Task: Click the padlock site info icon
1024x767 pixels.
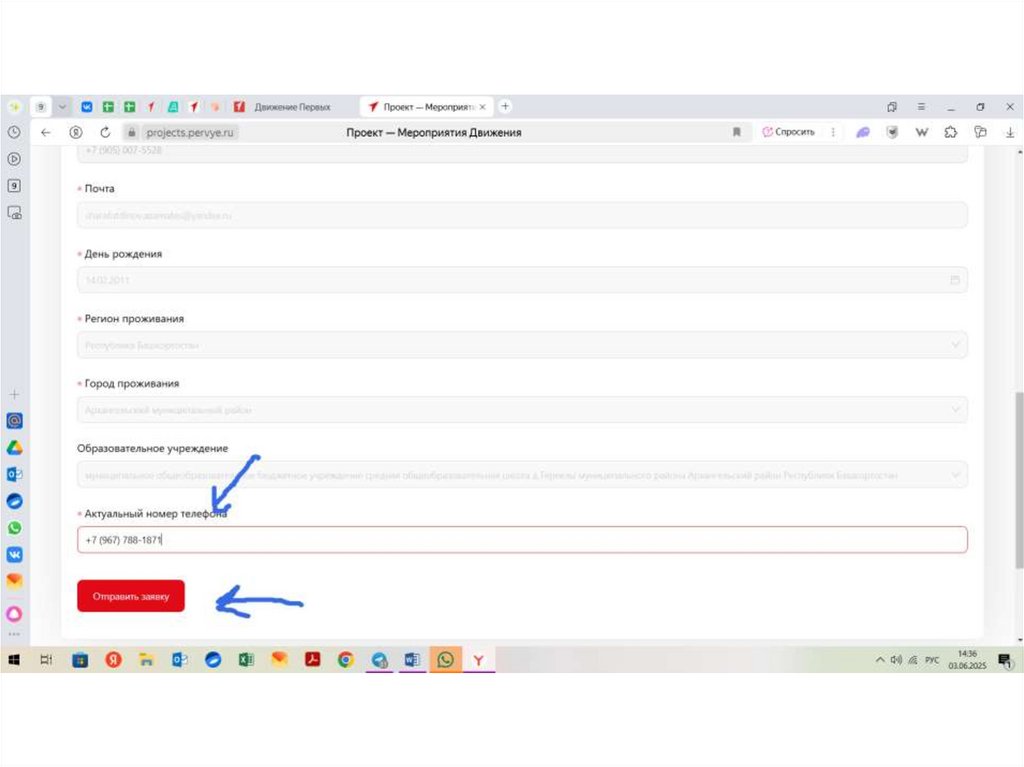Action: coord(131,132)
